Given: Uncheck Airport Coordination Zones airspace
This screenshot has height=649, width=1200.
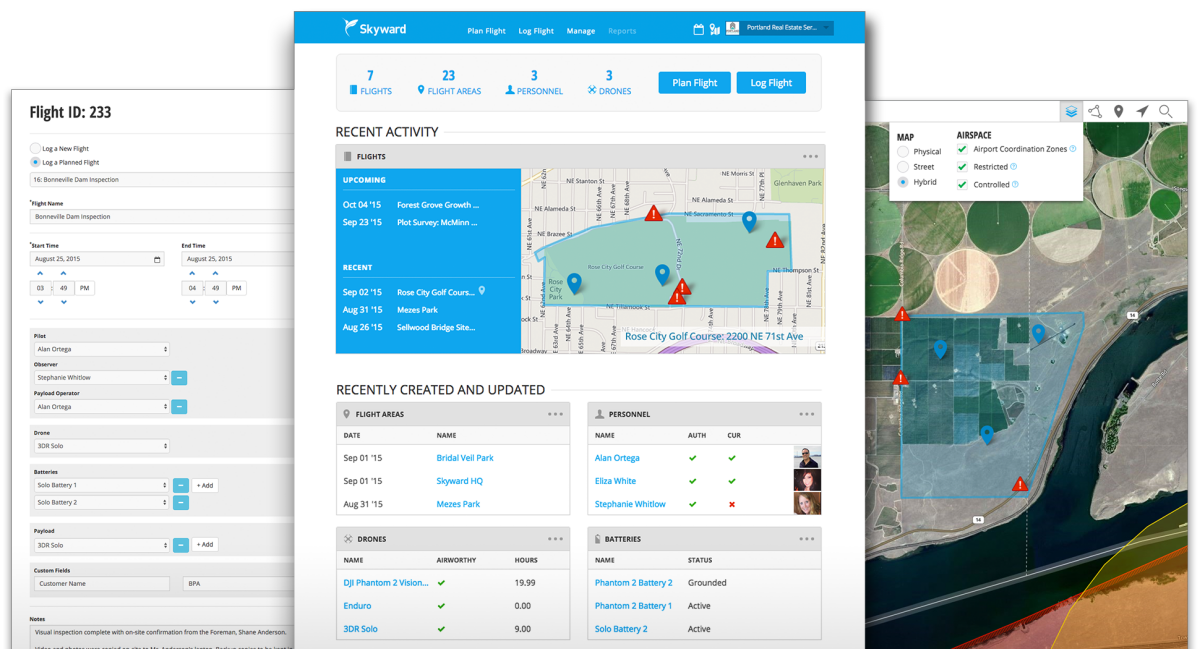Looking at the screenshot, I should [962, 149].
